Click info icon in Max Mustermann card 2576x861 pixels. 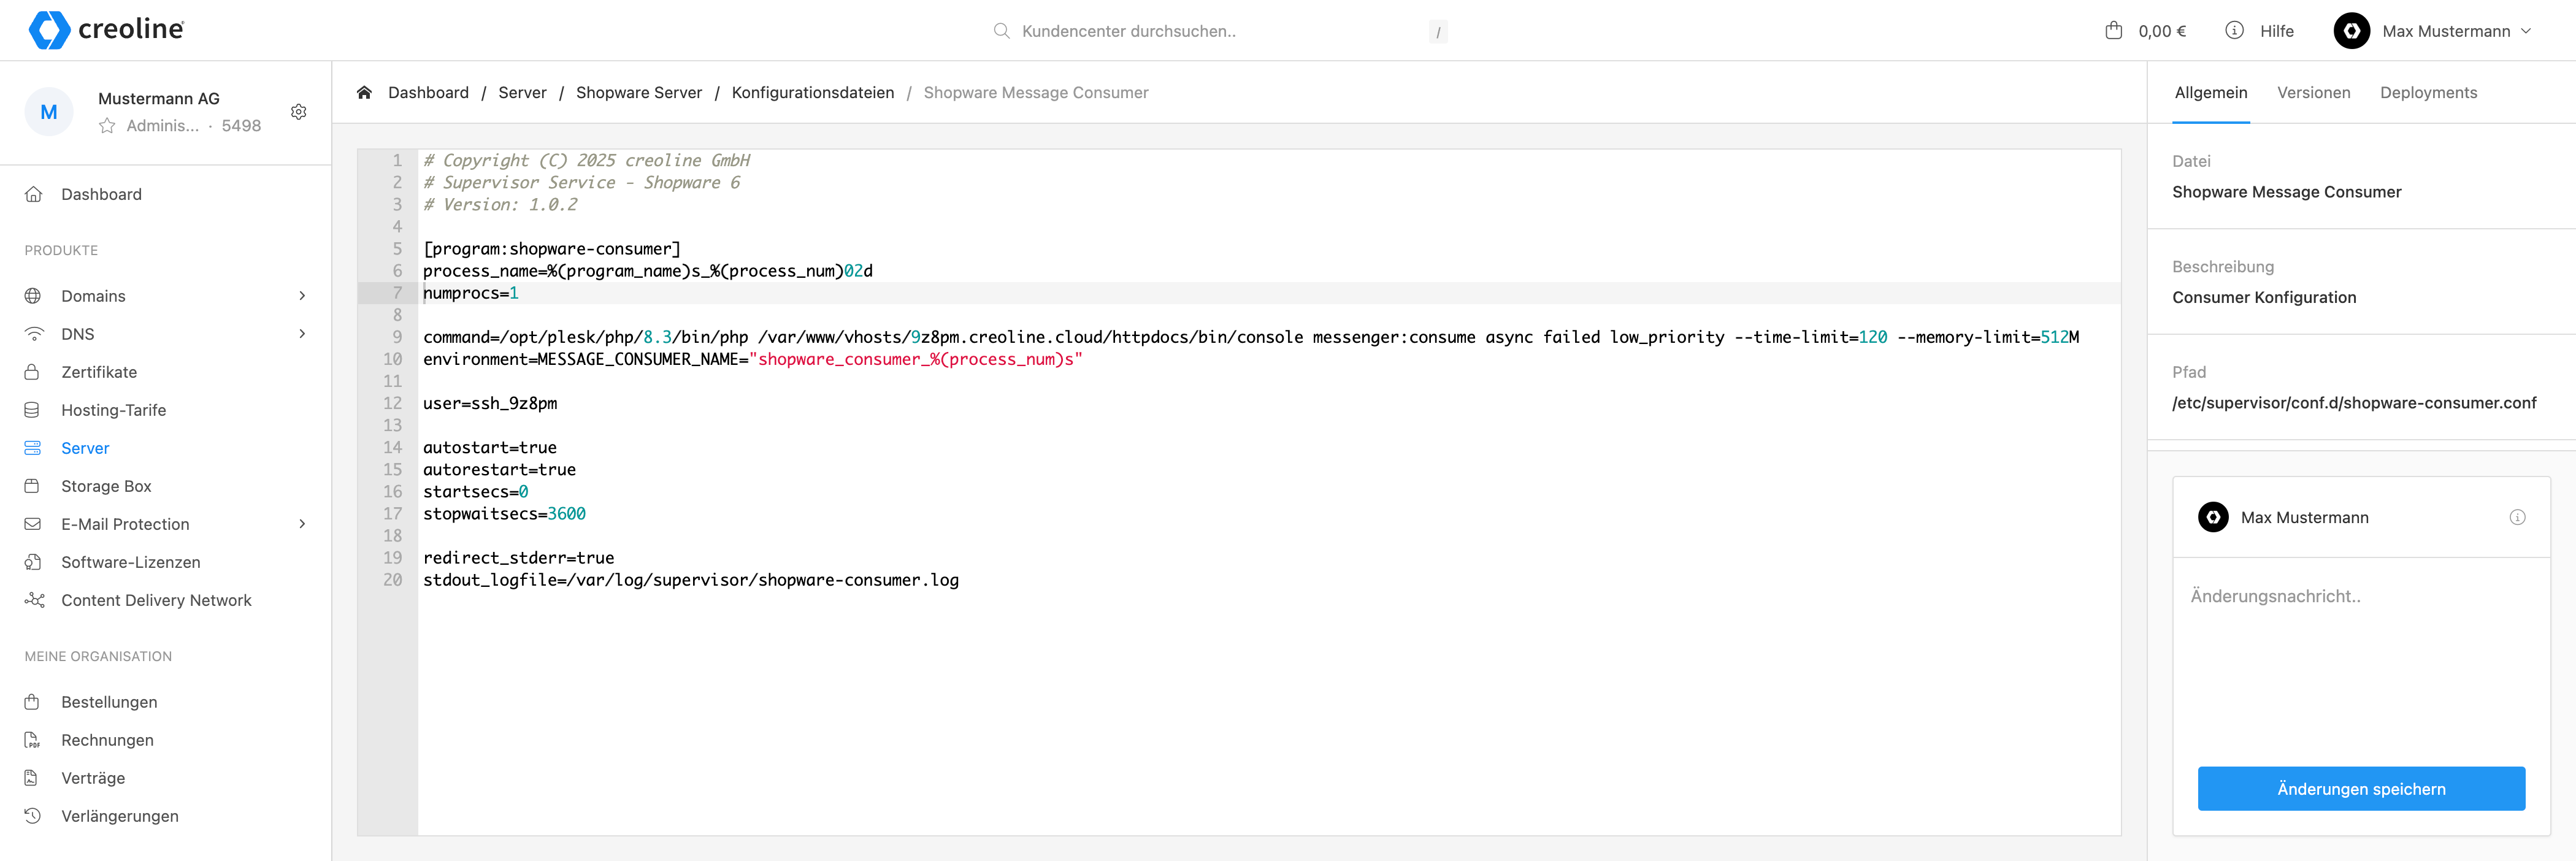click(x=2517, y=517)
